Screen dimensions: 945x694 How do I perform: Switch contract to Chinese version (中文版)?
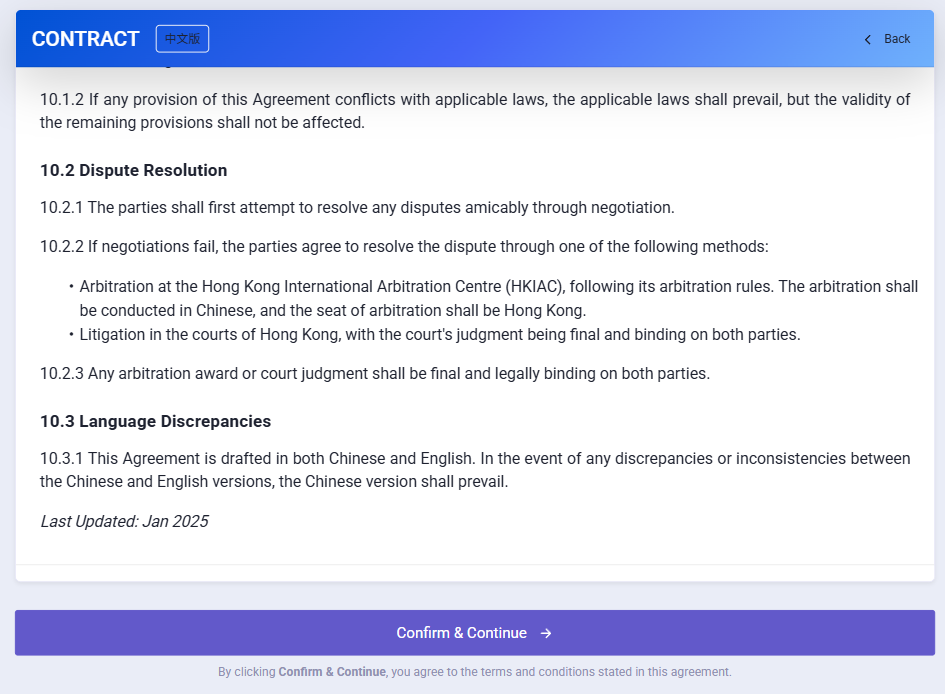pyautogui.click(x=182, y=39)
